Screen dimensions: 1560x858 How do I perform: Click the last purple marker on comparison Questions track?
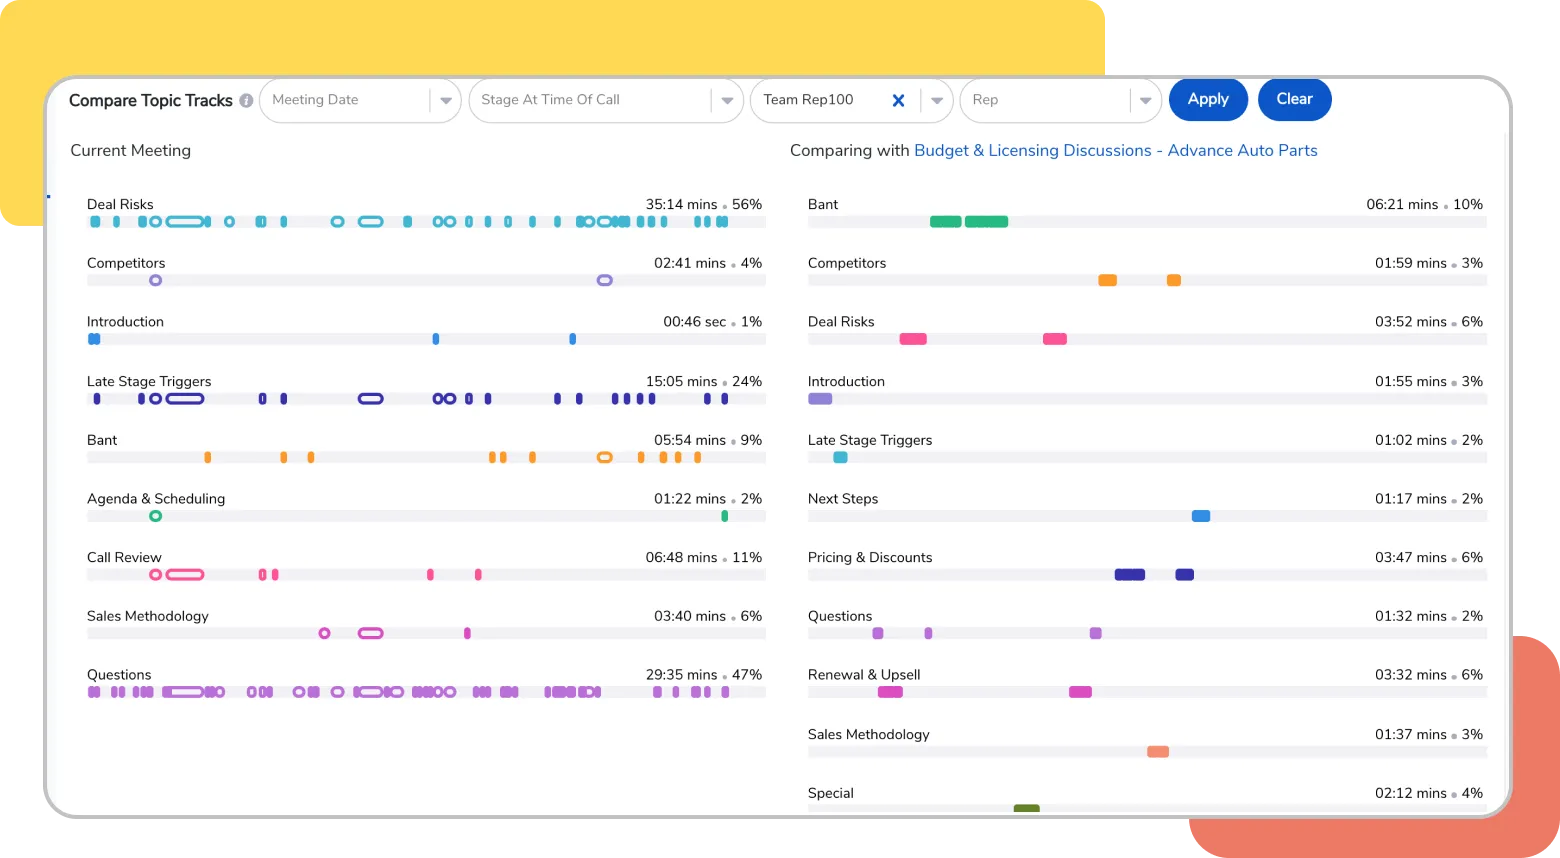[1096, 633]
